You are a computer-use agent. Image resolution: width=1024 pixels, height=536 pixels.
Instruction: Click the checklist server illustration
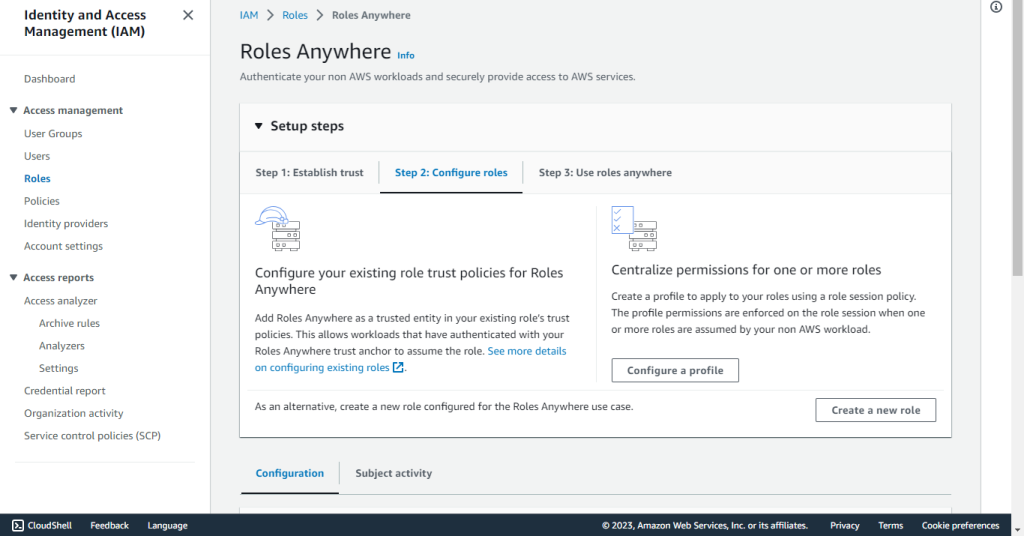pos(634,229)
